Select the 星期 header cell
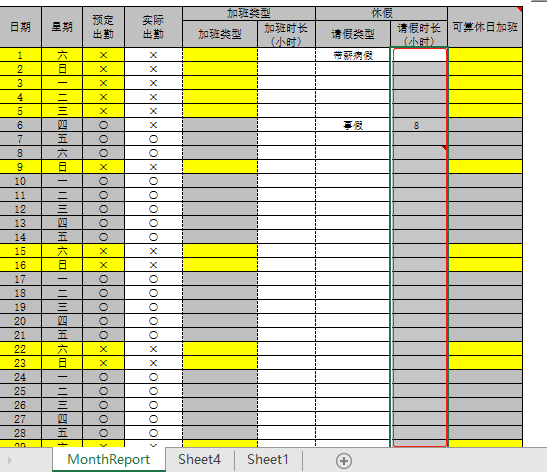Viewport: 547px width, 472px height. click(62, 27)
